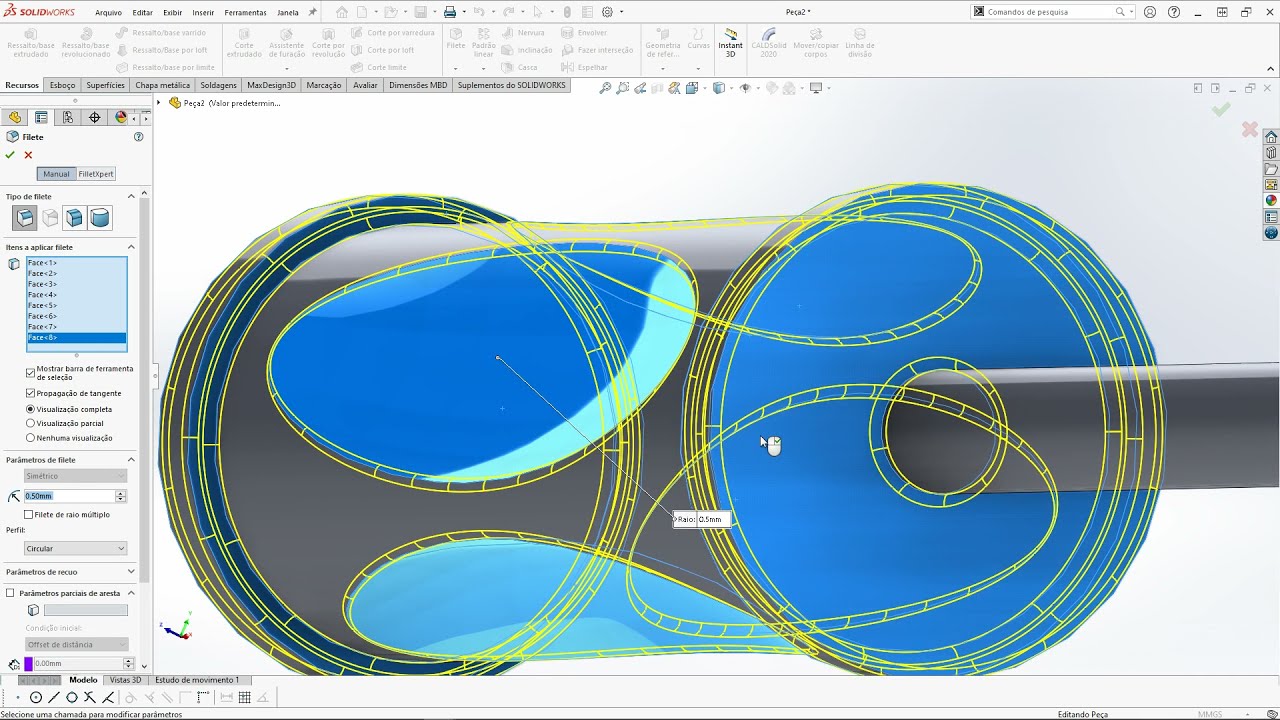Select Visualização completa radio button
This screenshot has height=720, width=1280.
pos(30,409)
